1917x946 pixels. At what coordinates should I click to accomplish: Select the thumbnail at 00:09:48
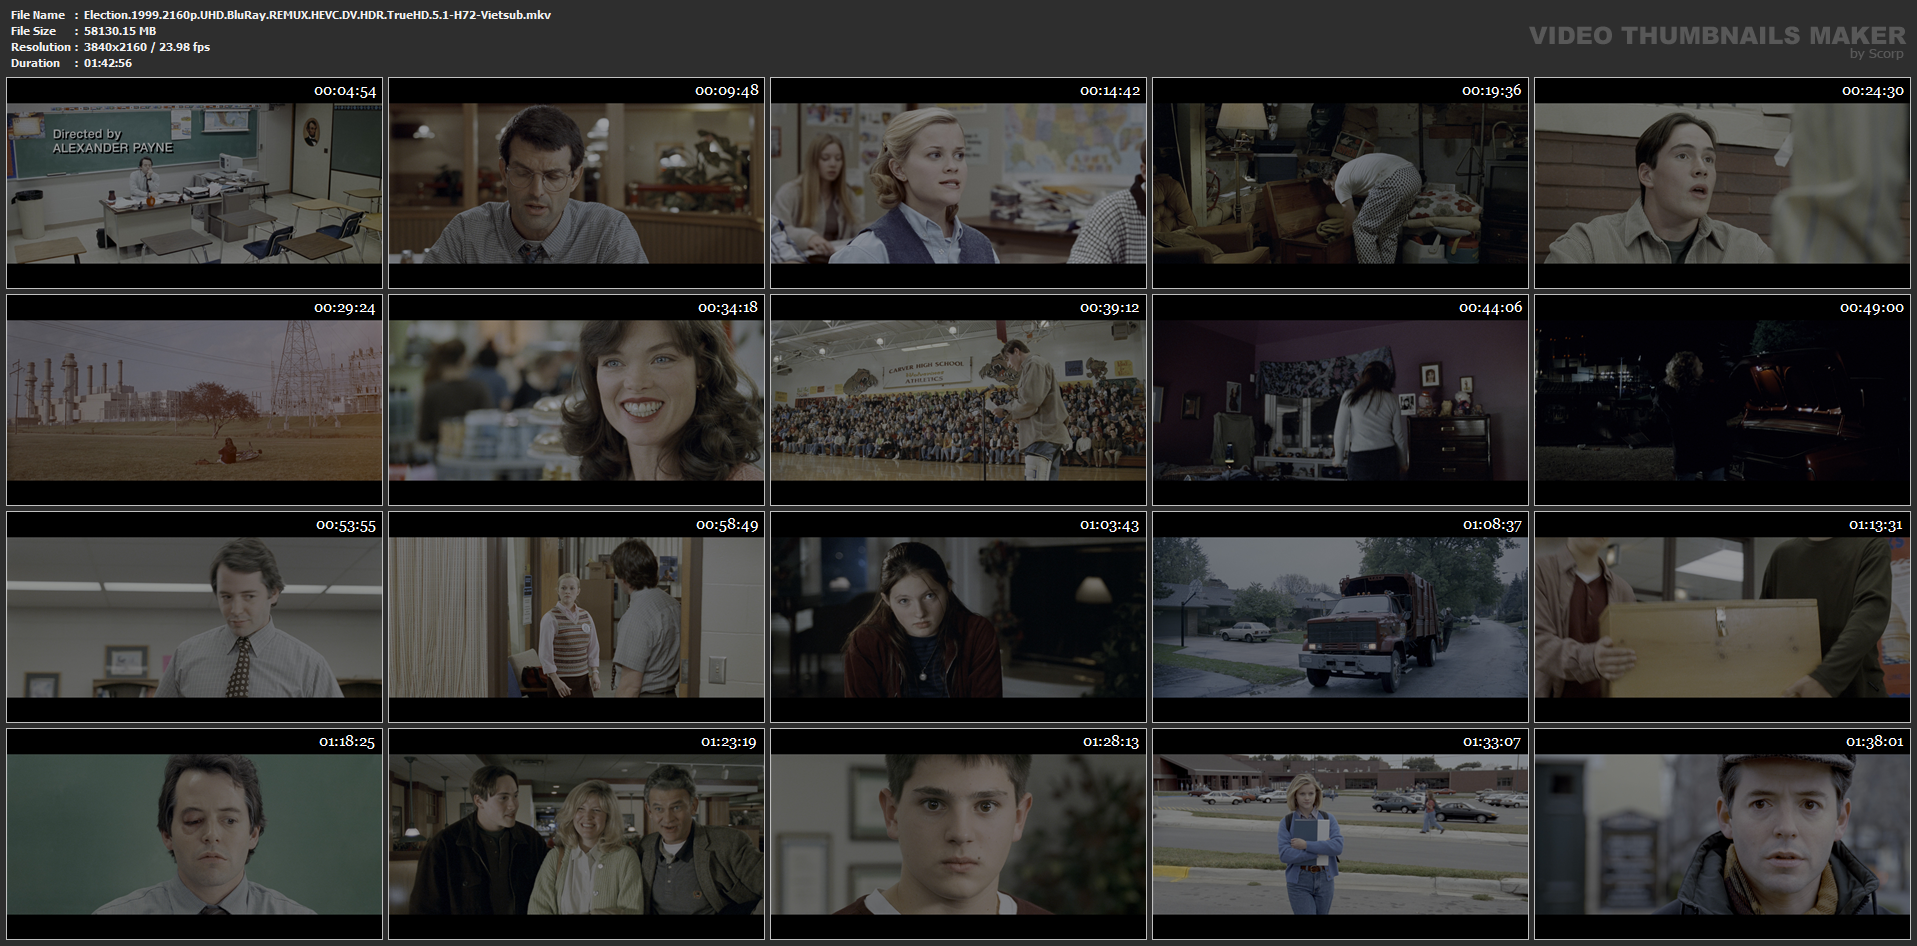click(x=576, y=183)
